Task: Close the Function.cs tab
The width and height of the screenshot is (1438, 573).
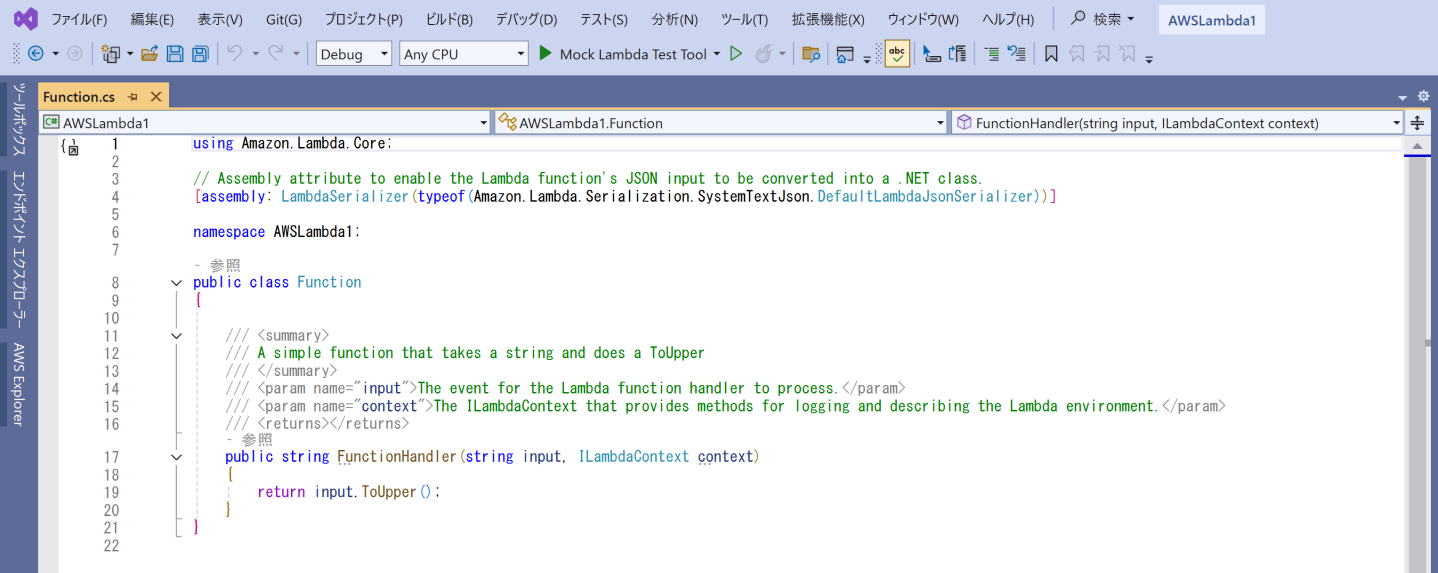Action: [156, 97]
